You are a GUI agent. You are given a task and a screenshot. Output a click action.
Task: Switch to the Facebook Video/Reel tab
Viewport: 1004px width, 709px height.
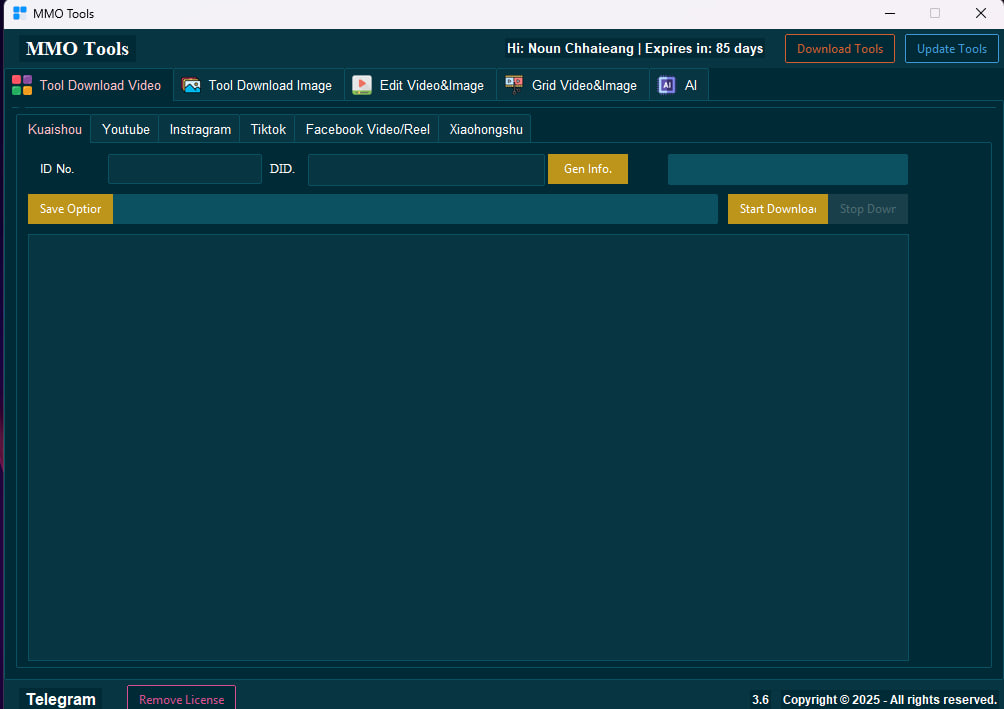tap(366, 129)
